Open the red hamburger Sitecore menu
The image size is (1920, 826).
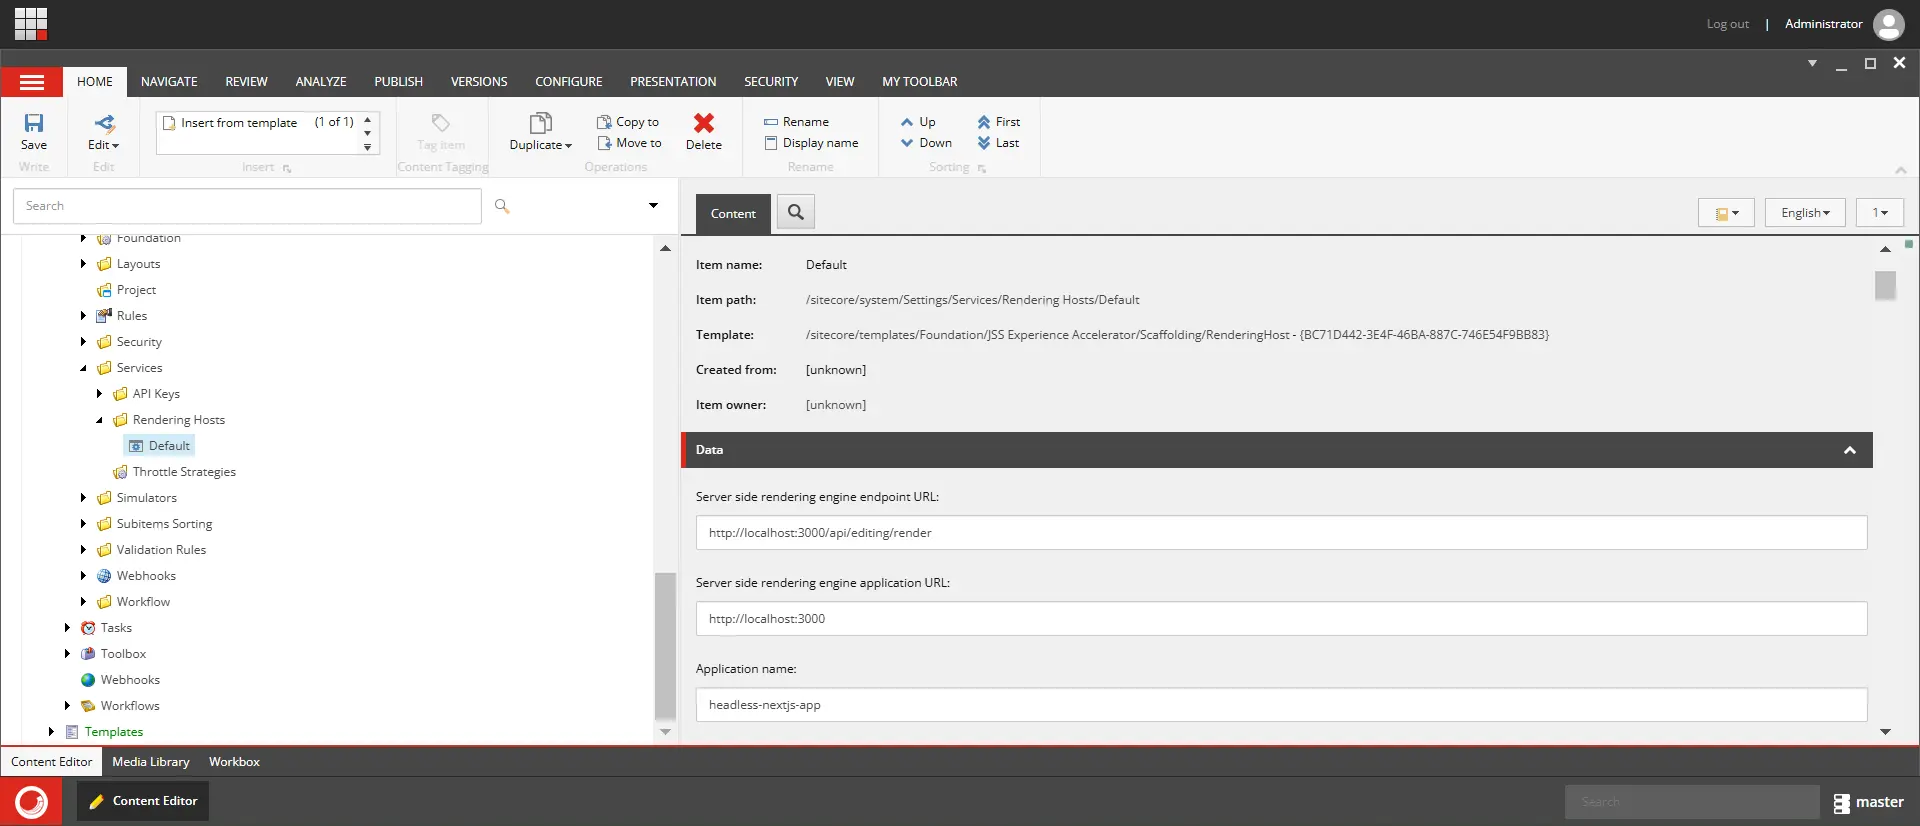(x=32, y=82)
